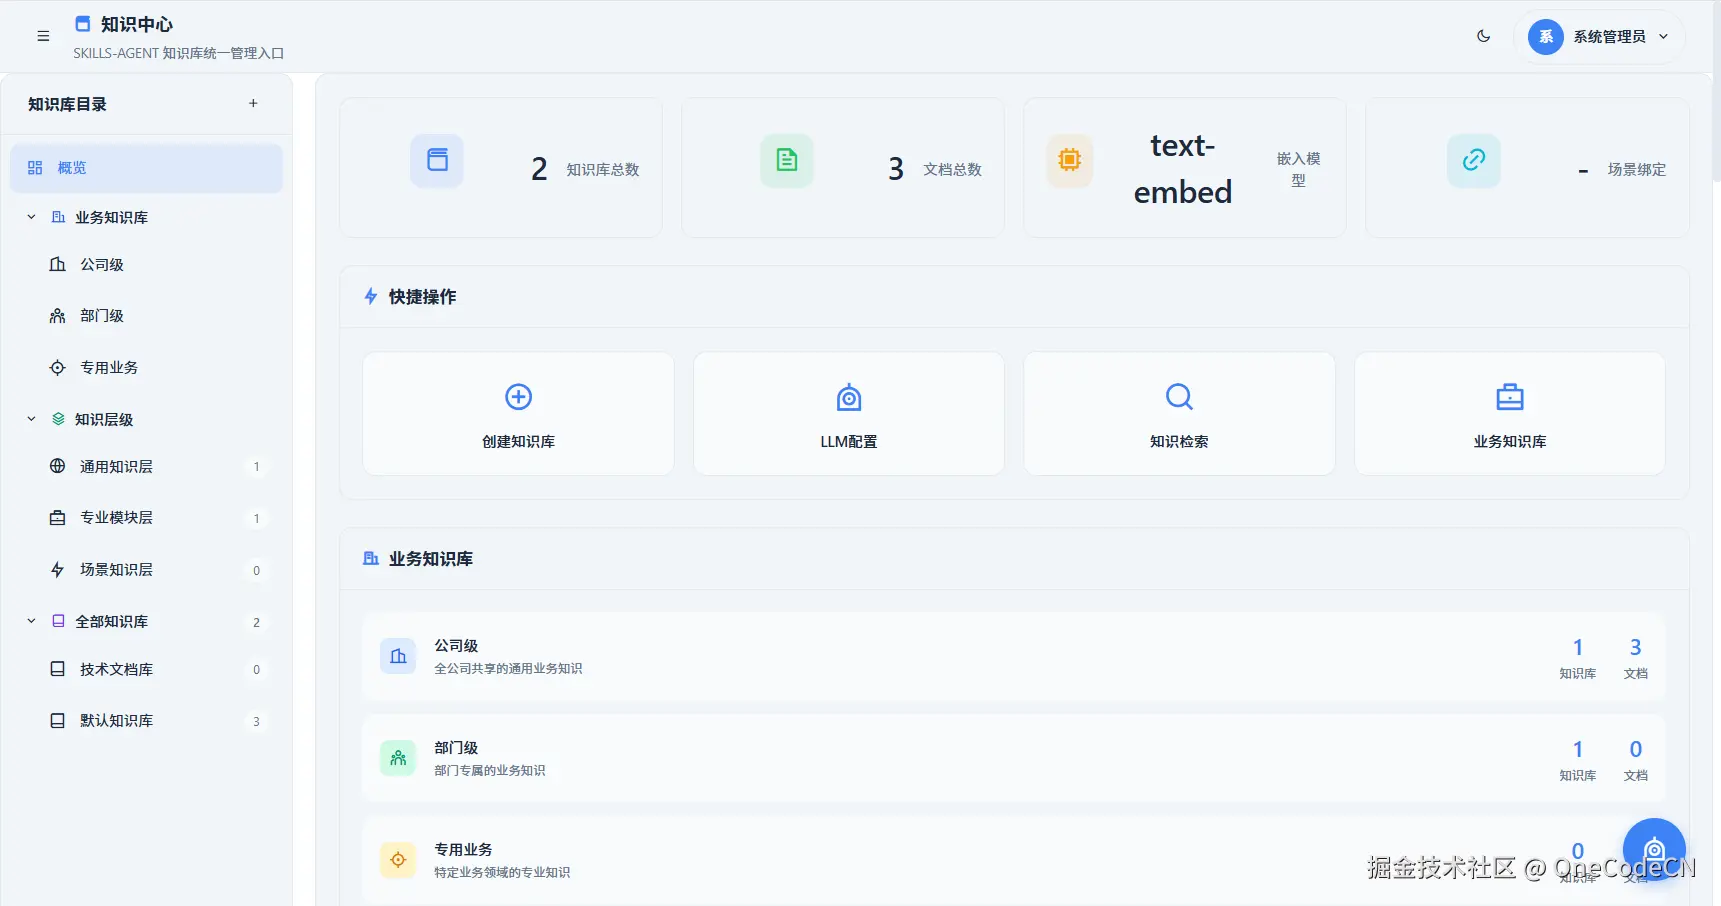1721x906 pixels.
Task: Launch 知识检索 using the magnifier icon
Action: pos(1178,396)
